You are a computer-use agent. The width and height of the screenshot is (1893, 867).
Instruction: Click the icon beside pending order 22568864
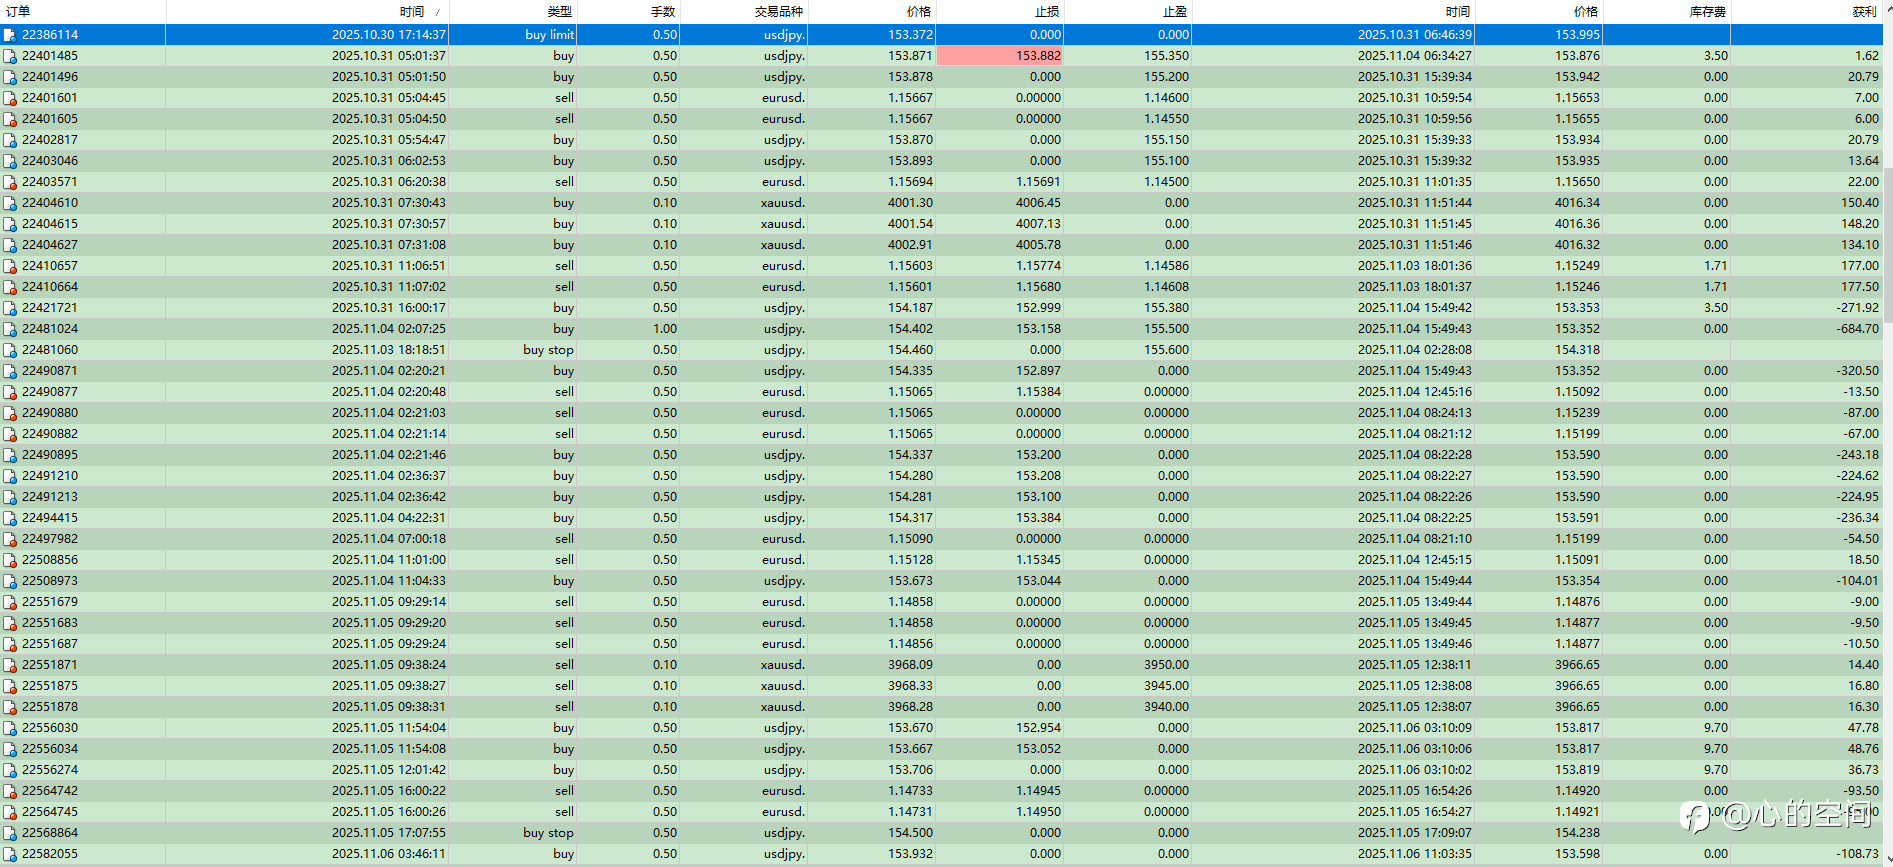10,833
